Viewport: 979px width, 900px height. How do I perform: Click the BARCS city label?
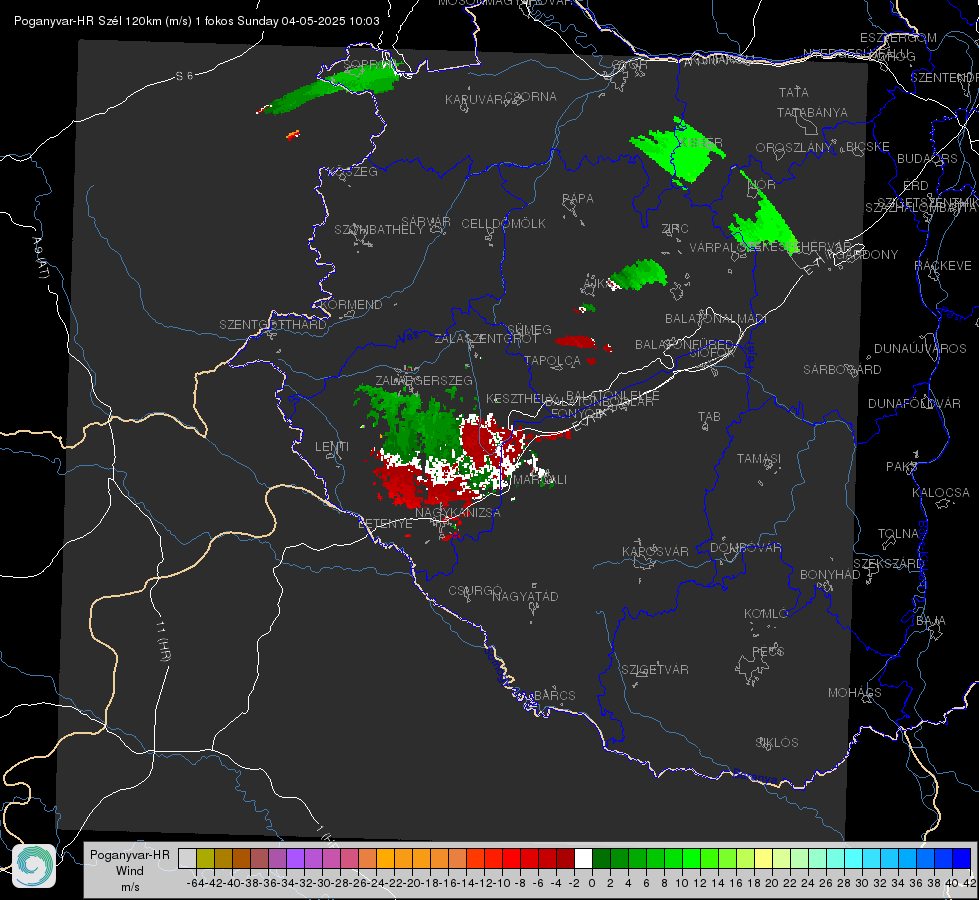555,695
